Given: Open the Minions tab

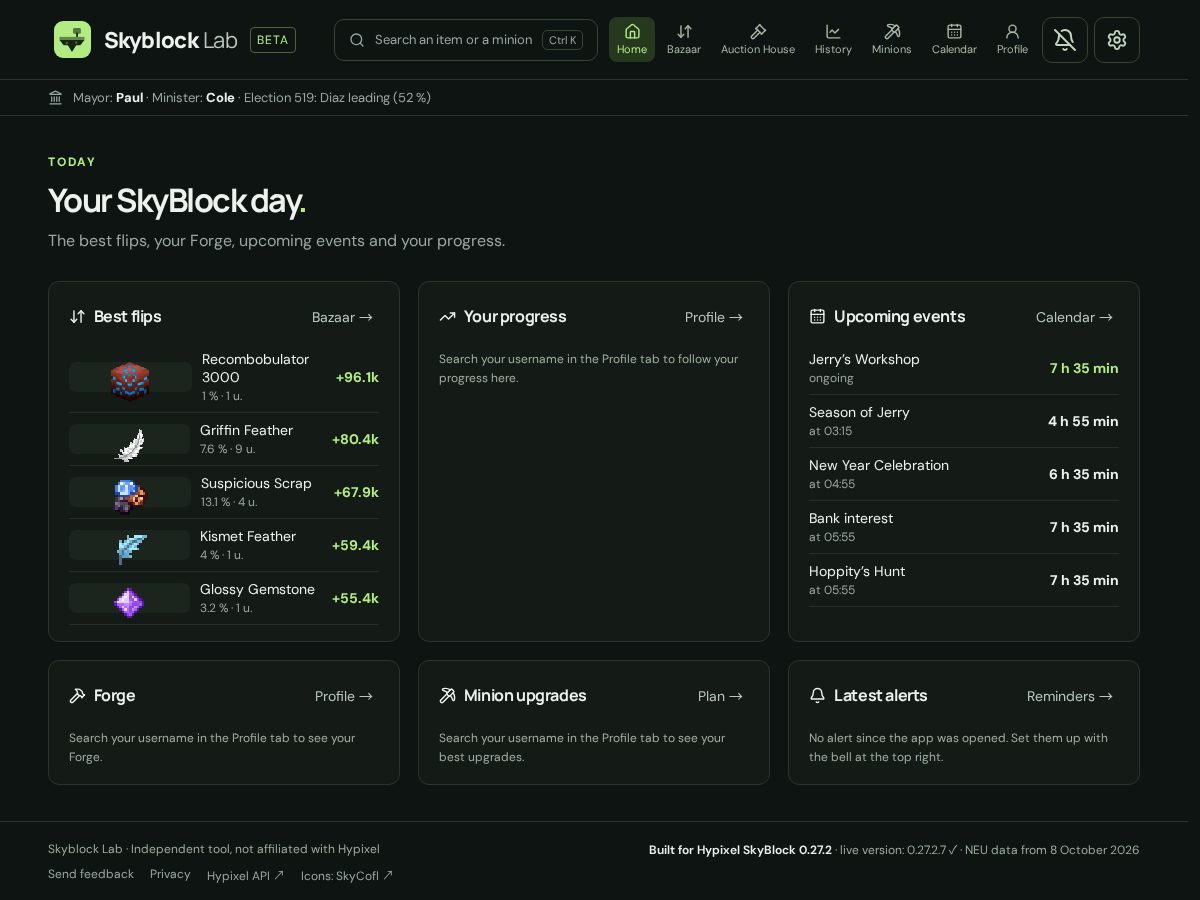Looking at the screenshot, I should click(x=892, y=40).
